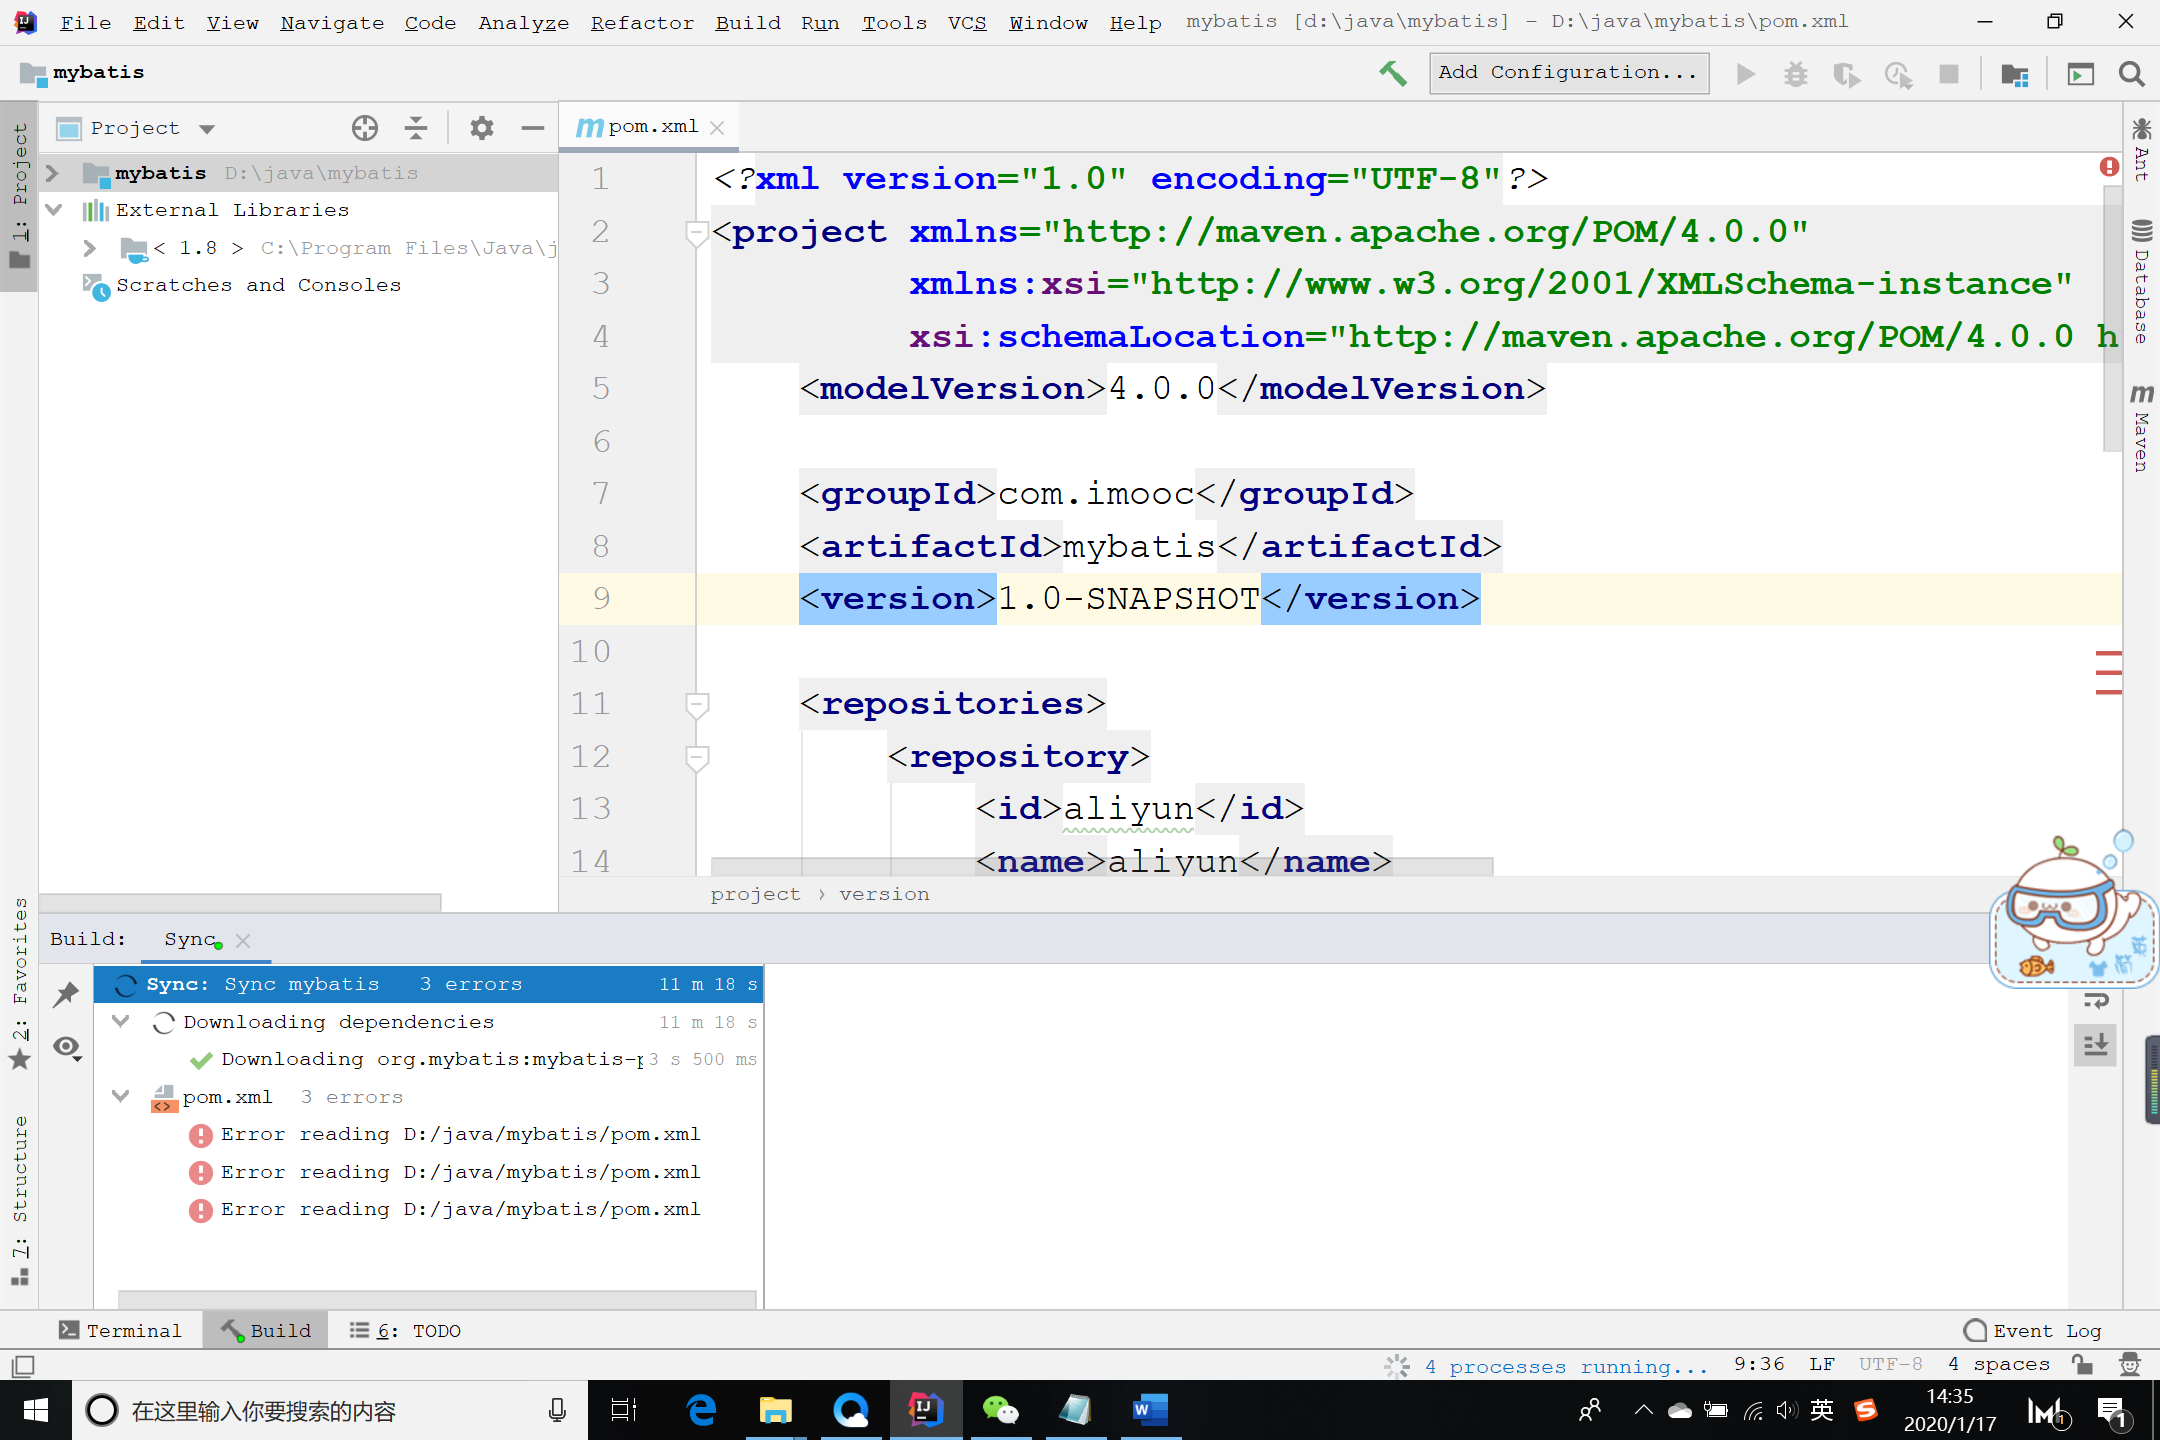Open the Event Log
2160x1440 pixels.
click(x=2034, y=1330)
